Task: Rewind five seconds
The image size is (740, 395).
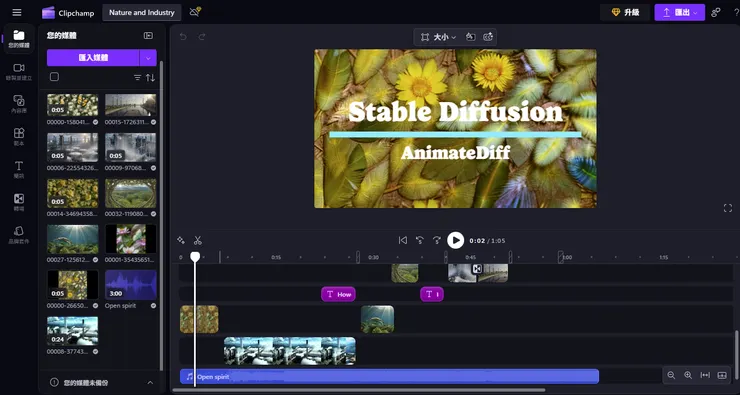Action: click(x=420, y=241)
